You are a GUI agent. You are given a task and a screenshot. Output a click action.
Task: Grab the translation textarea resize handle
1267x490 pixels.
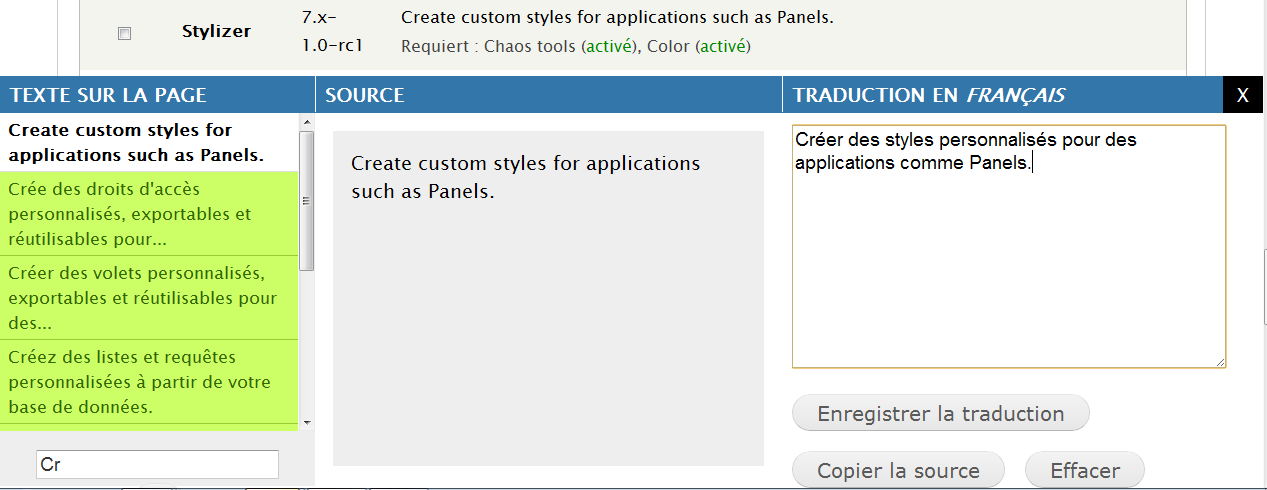coord(1220,362)
